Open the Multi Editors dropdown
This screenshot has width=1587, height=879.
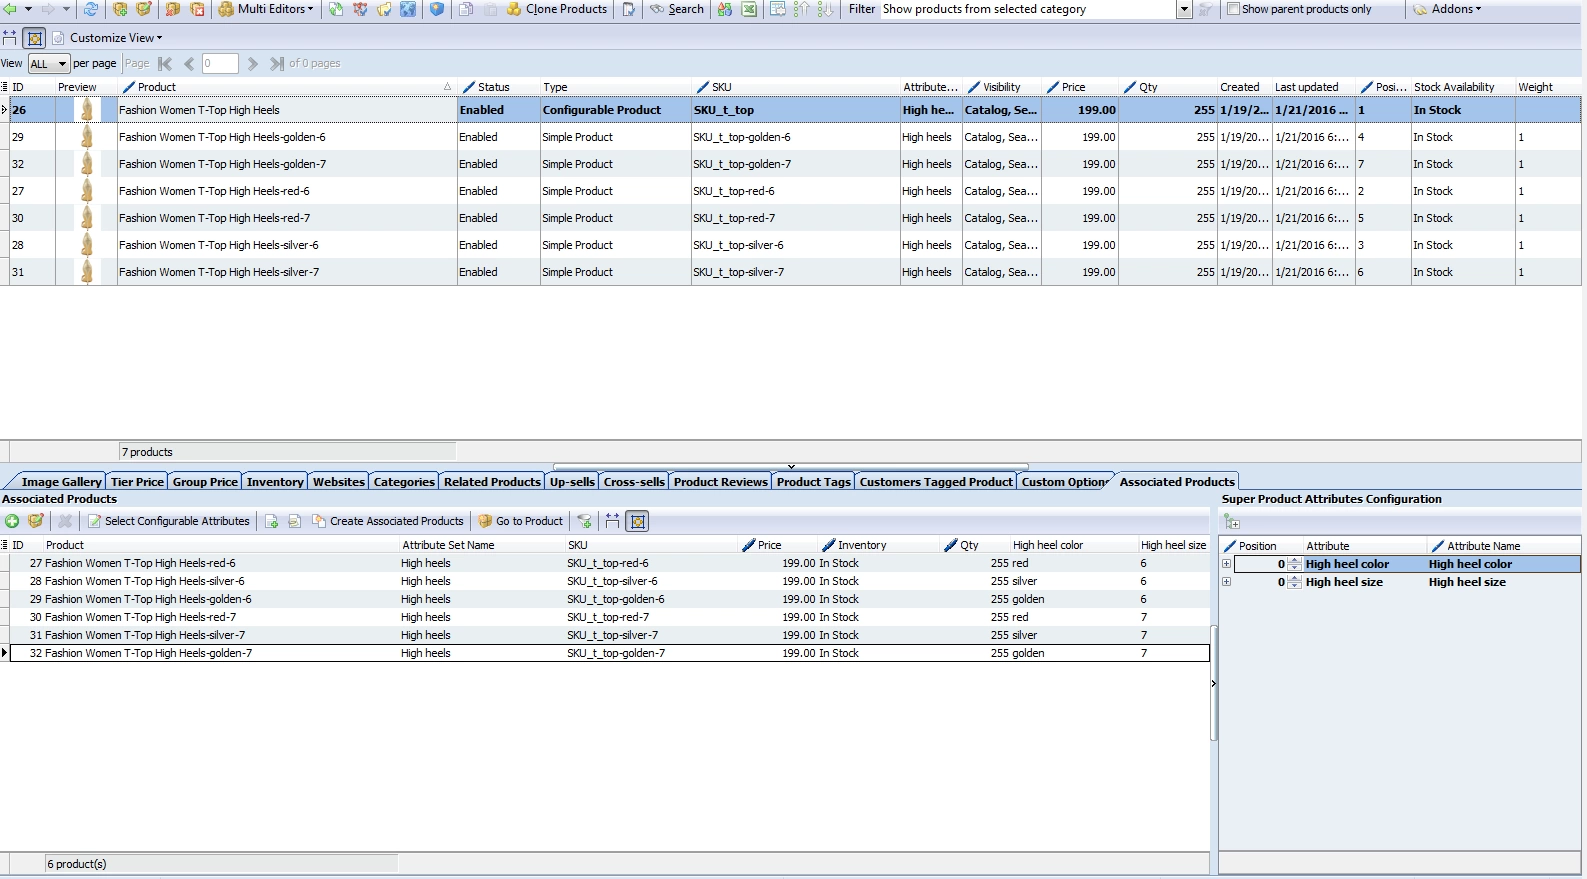click(x=266, y=9)
